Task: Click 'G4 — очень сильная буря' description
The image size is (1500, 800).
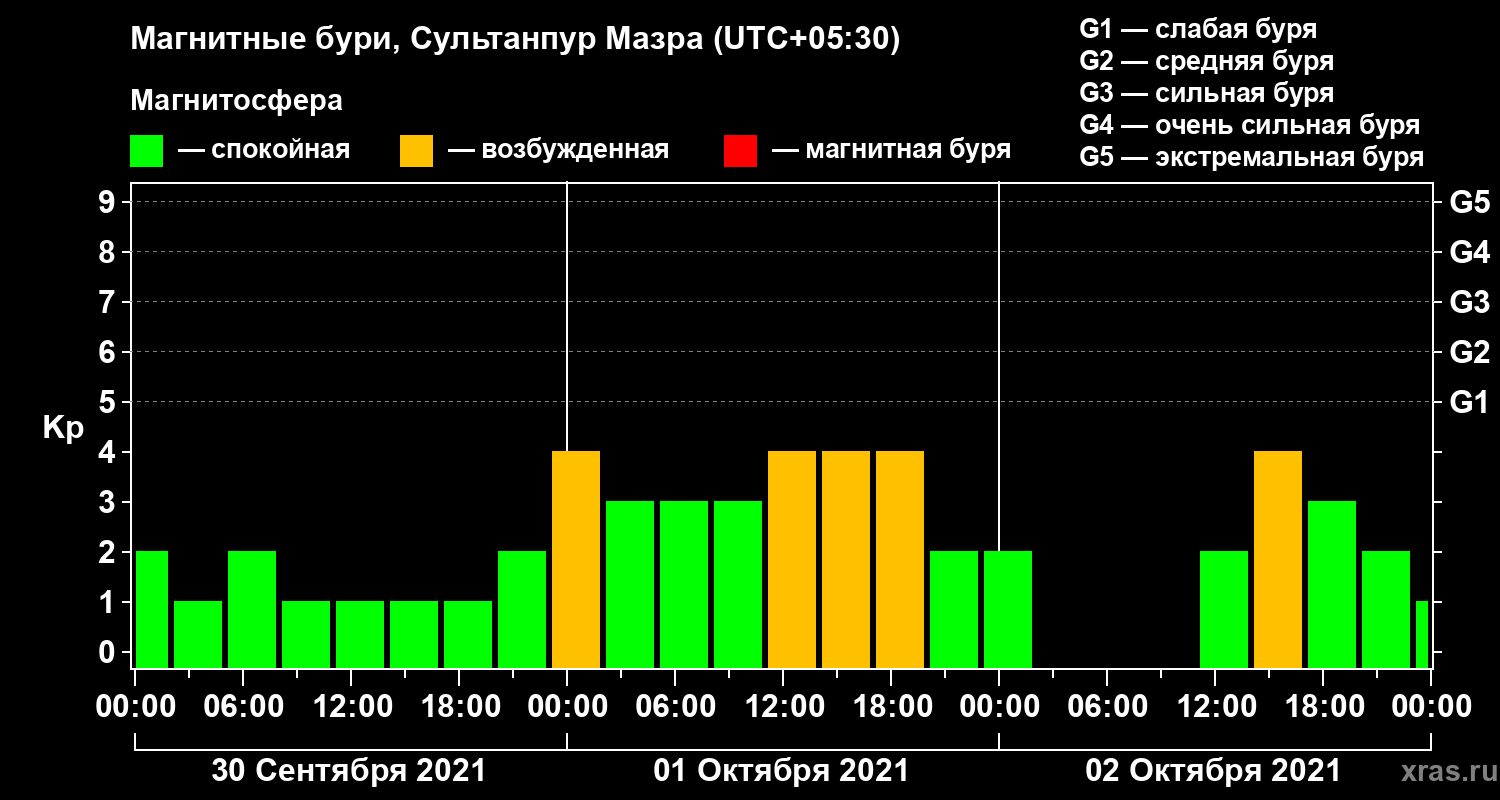Action: (1250, 125)
